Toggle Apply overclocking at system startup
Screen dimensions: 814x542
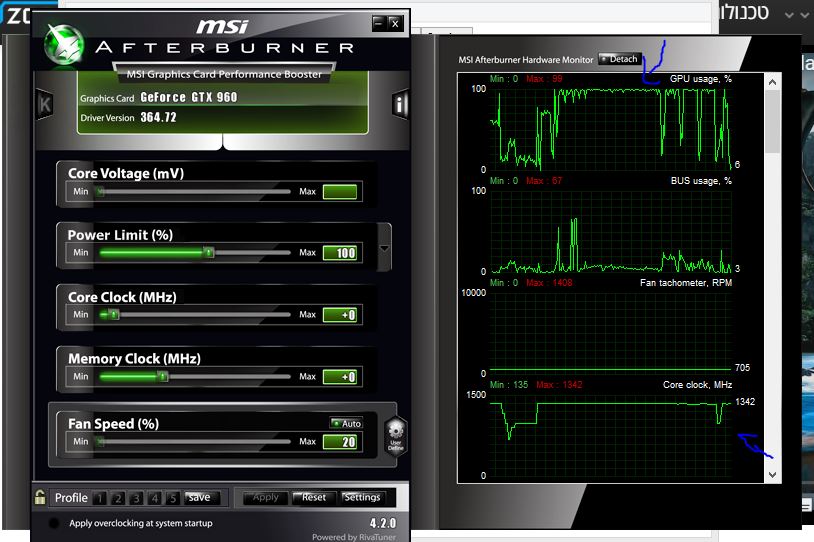[53, 523]
